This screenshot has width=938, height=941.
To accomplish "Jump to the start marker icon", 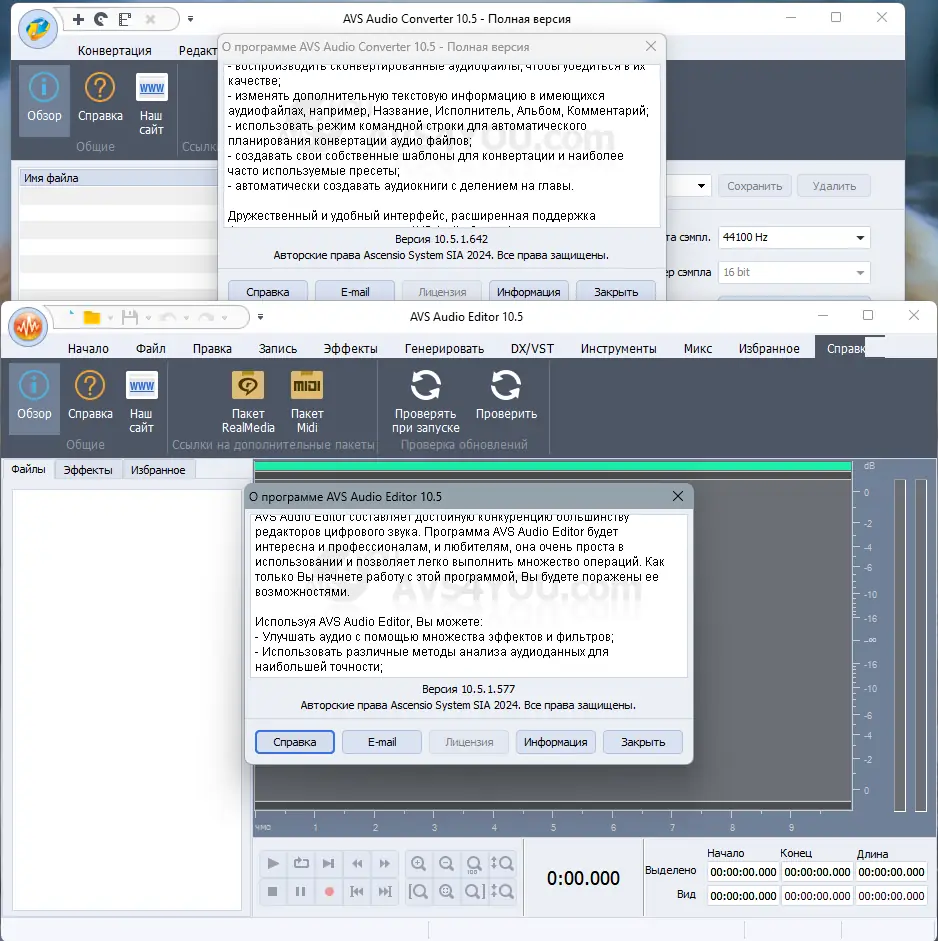I will coord(357,891).
